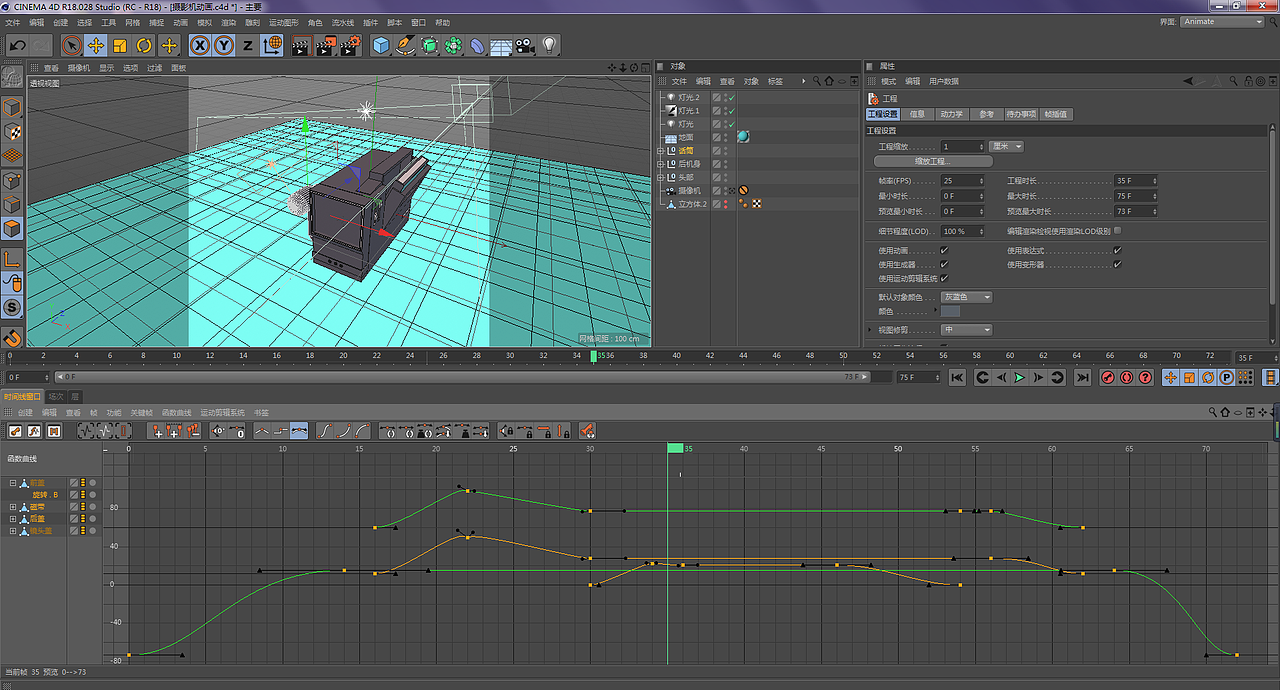This screenshot has width=1280, height=690.
Task: Select the Scale tool icon
Action: 120,45
